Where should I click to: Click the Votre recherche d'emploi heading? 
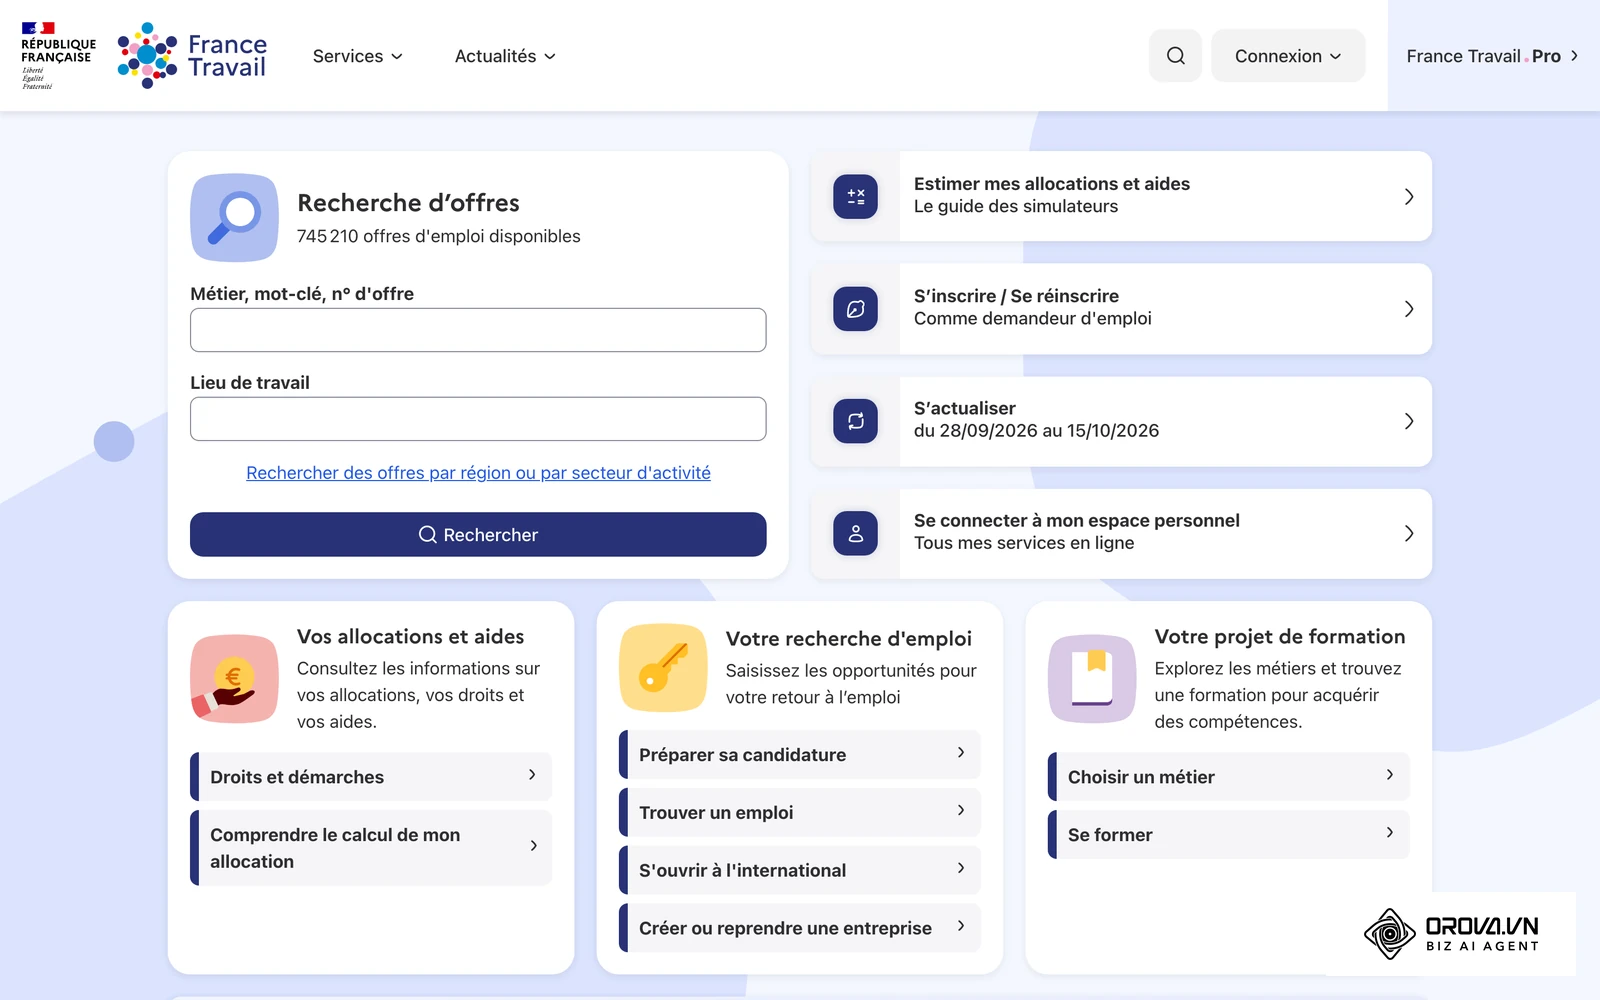(849, 639)
